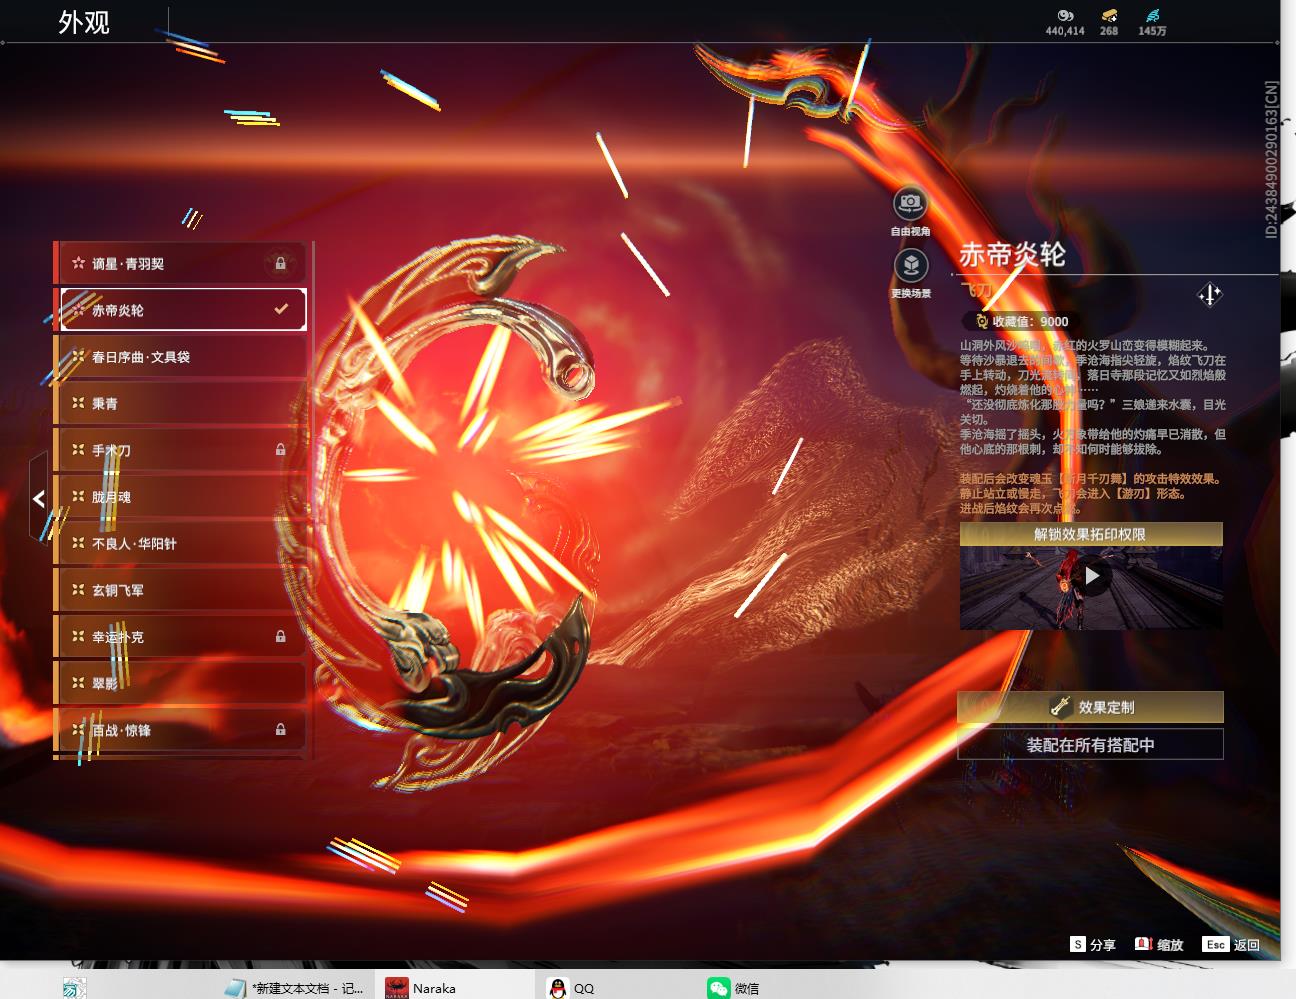Choose 春日序曲·文具袋 from the list

[x=180, y=356]
